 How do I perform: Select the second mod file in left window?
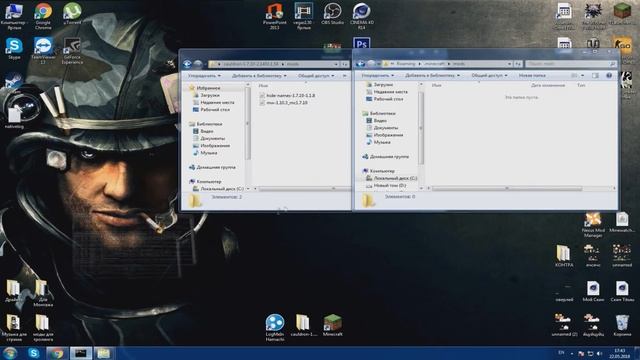[x=287, y=103]
